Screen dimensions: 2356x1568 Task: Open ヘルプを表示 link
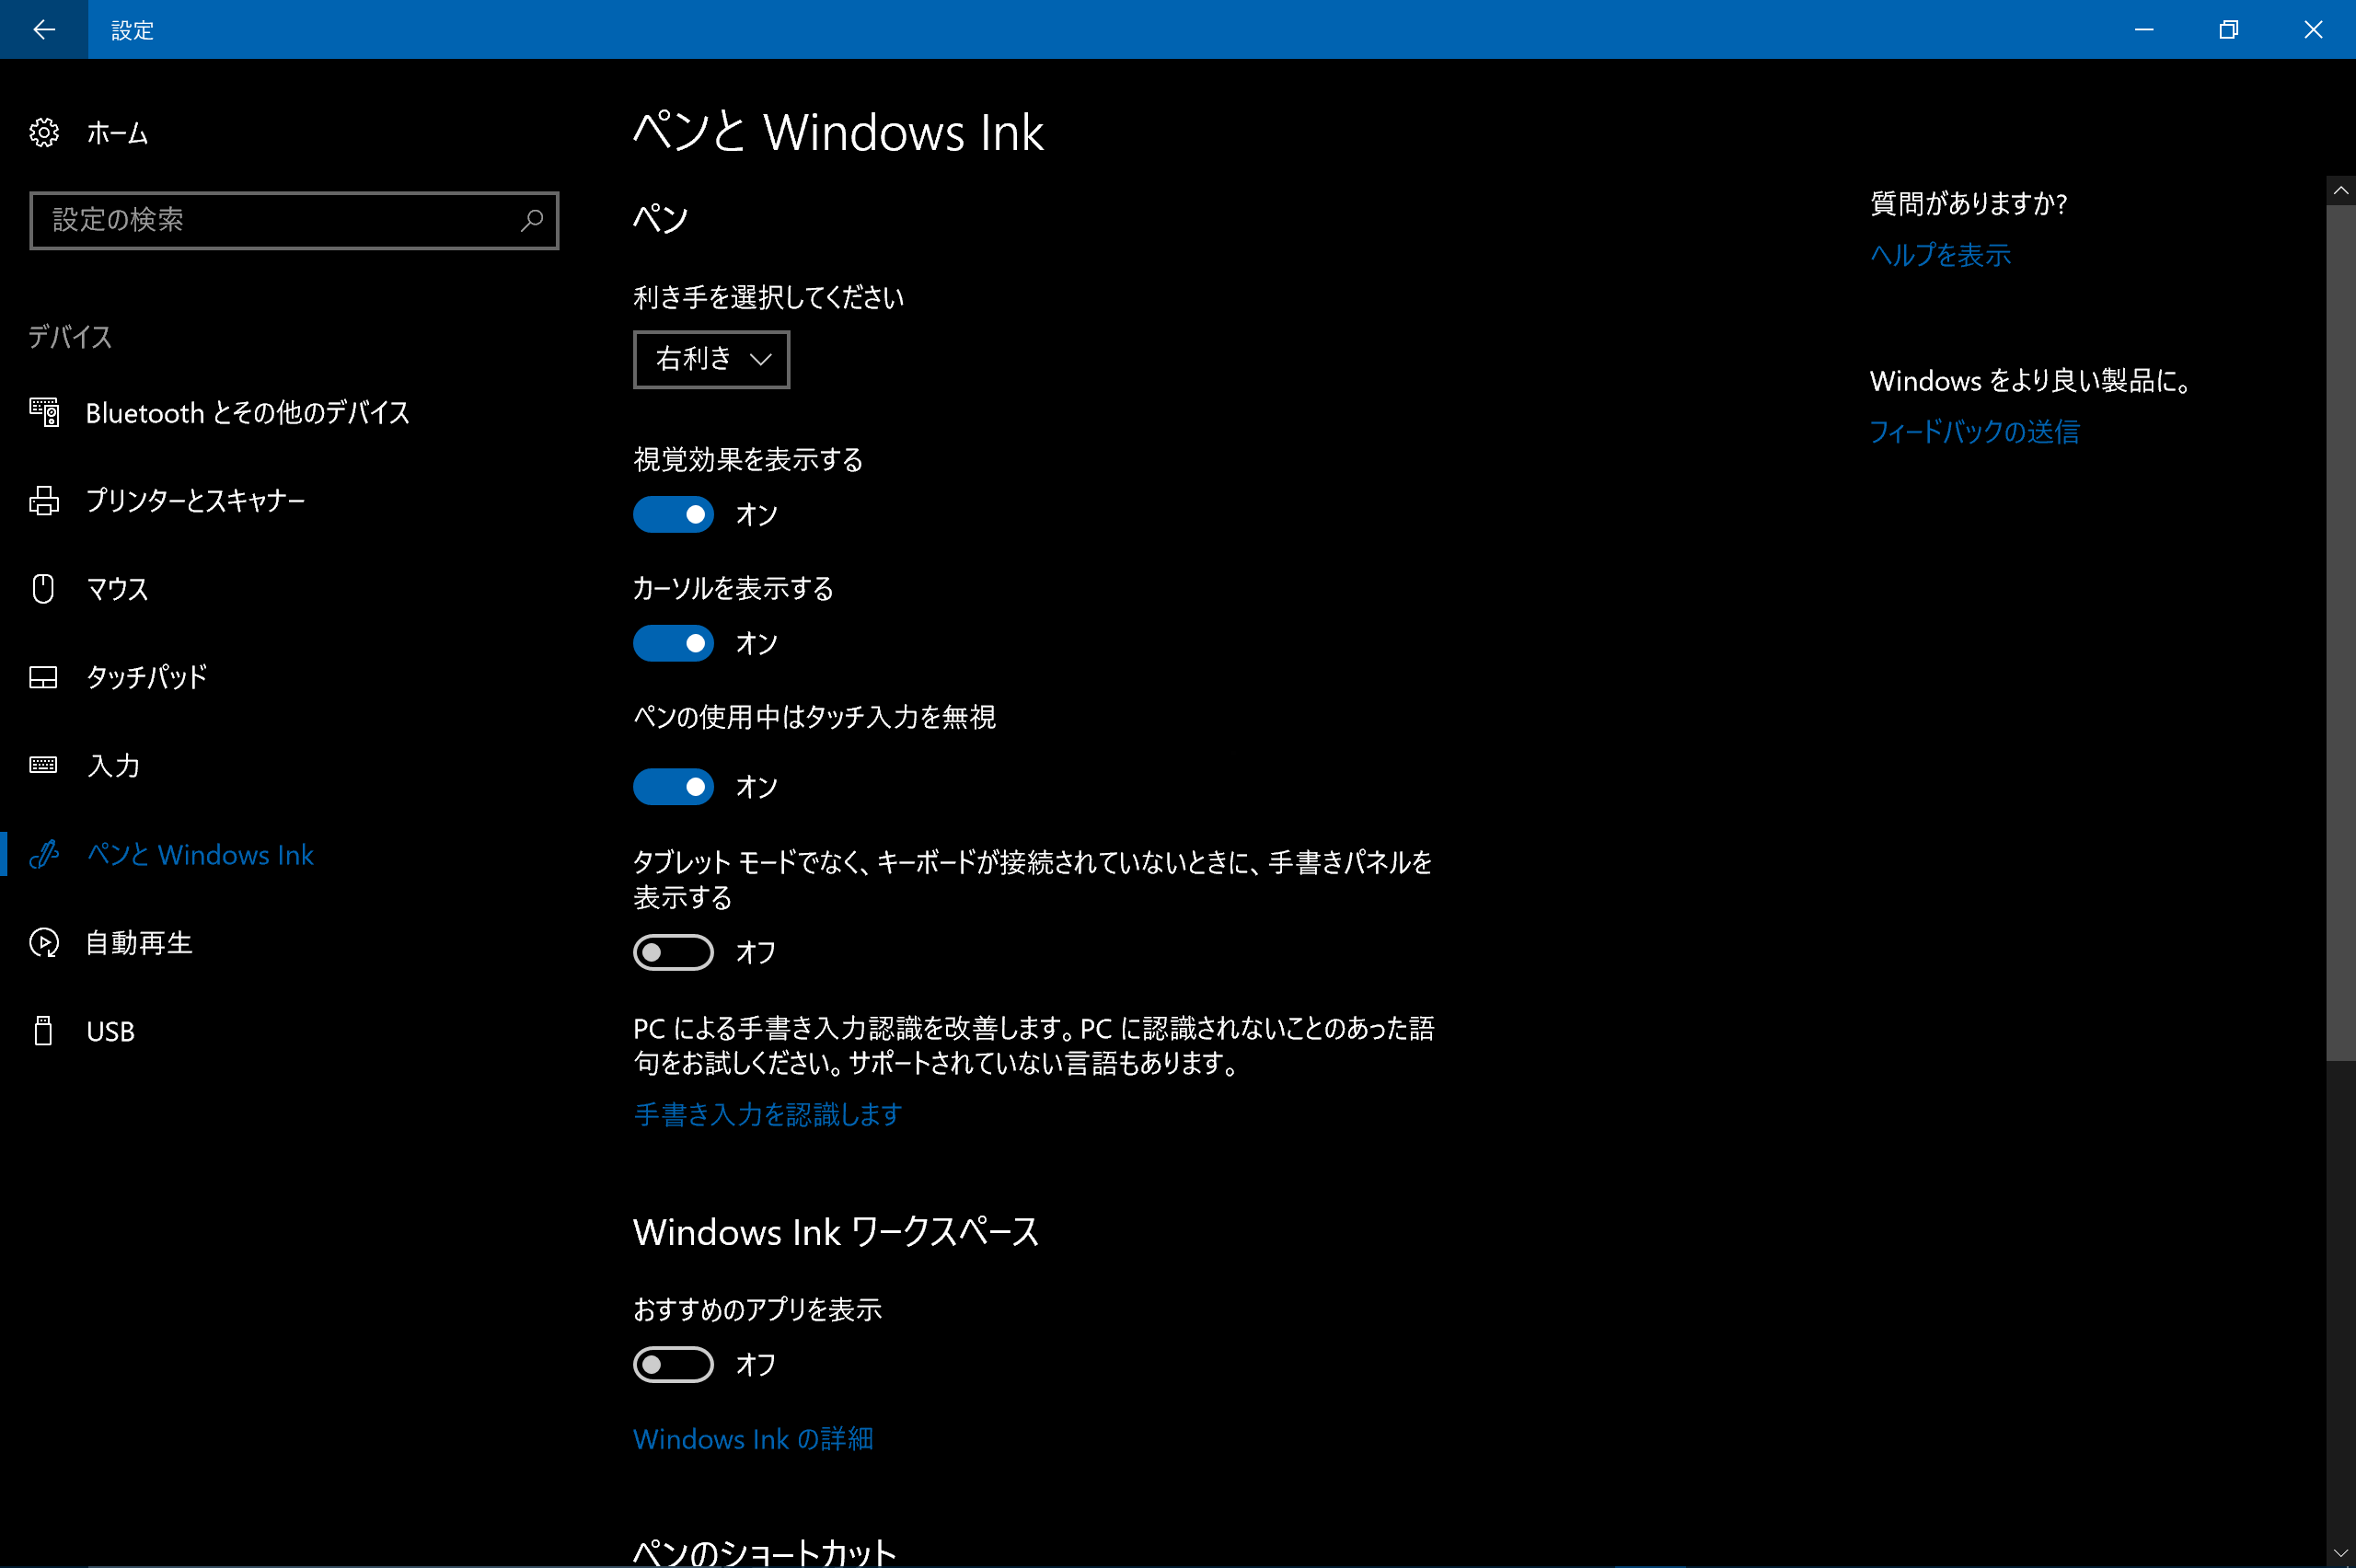point(1939,255)
